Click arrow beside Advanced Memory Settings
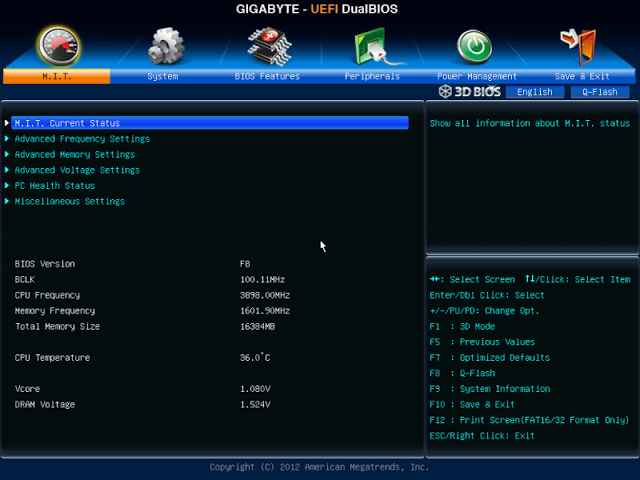Screen dimensions: 640x480 [7, 154]
